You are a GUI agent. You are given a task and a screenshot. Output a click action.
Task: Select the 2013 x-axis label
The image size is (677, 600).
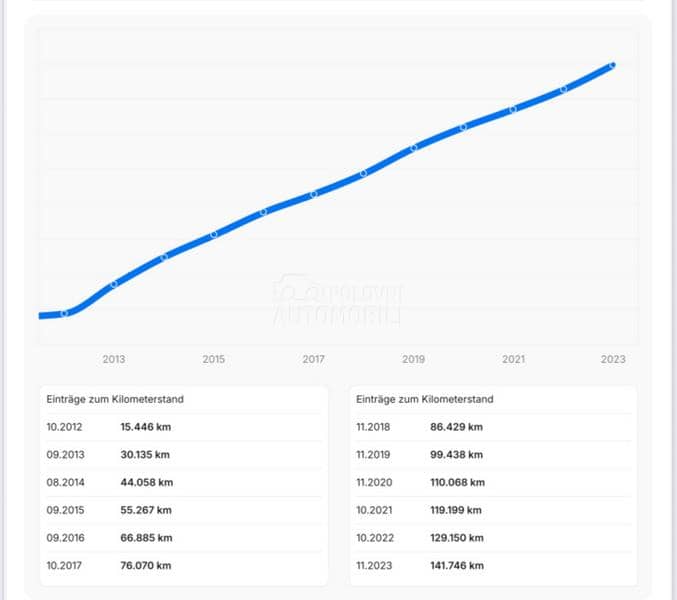click(x=114, y=359)
